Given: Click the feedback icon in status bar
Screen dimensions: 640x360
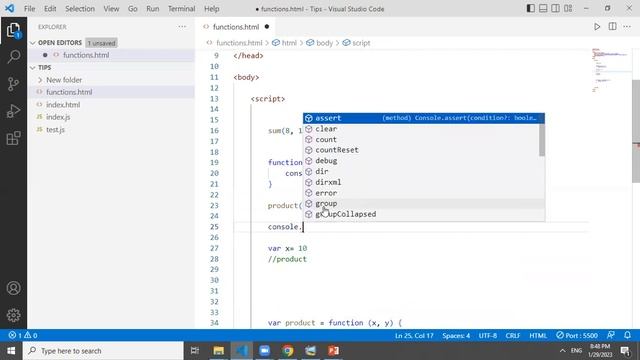Looking at the screenshot, I should [611, 335].
